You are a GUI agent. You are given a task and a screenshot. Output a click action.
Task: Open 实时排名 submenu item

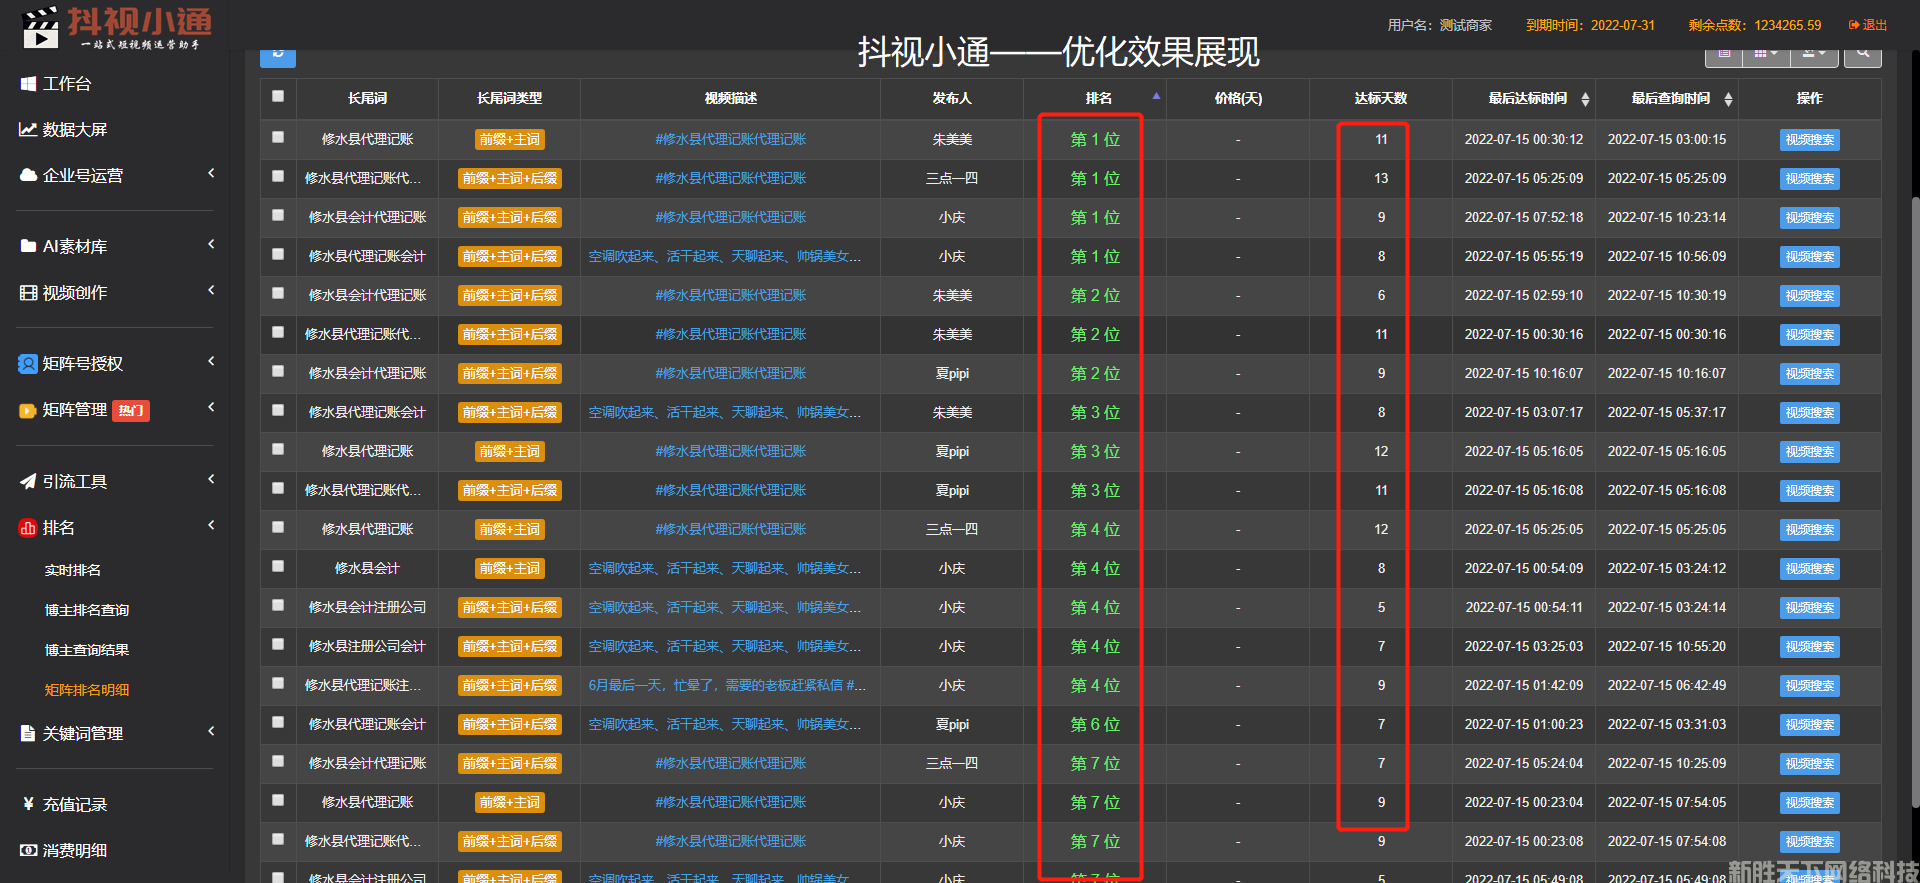click(x=73, y=570)
